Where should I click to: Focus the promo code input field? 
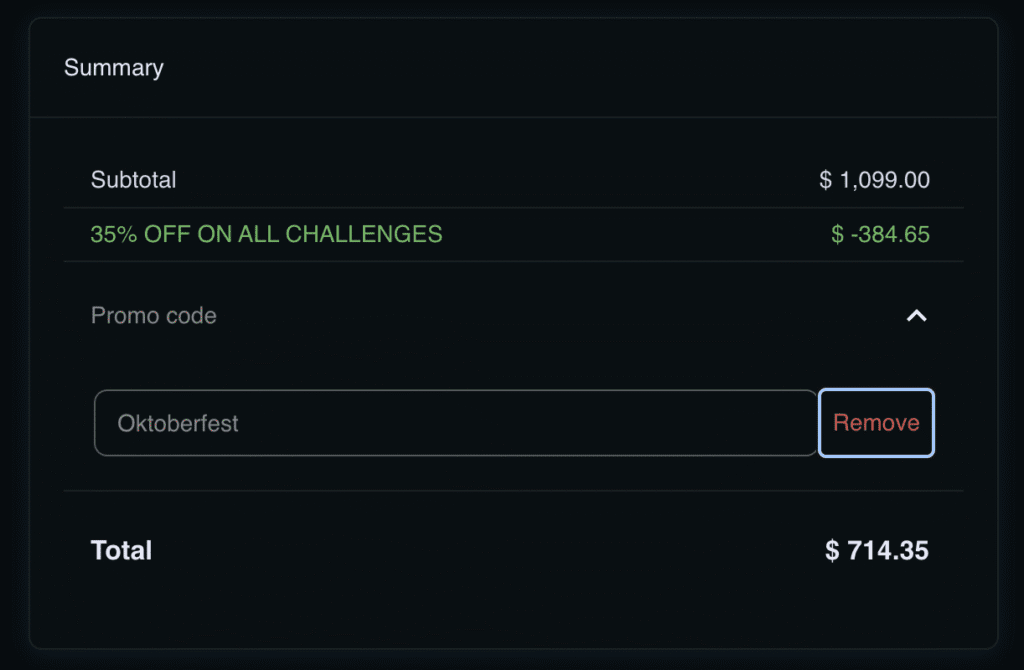[456, 423]
